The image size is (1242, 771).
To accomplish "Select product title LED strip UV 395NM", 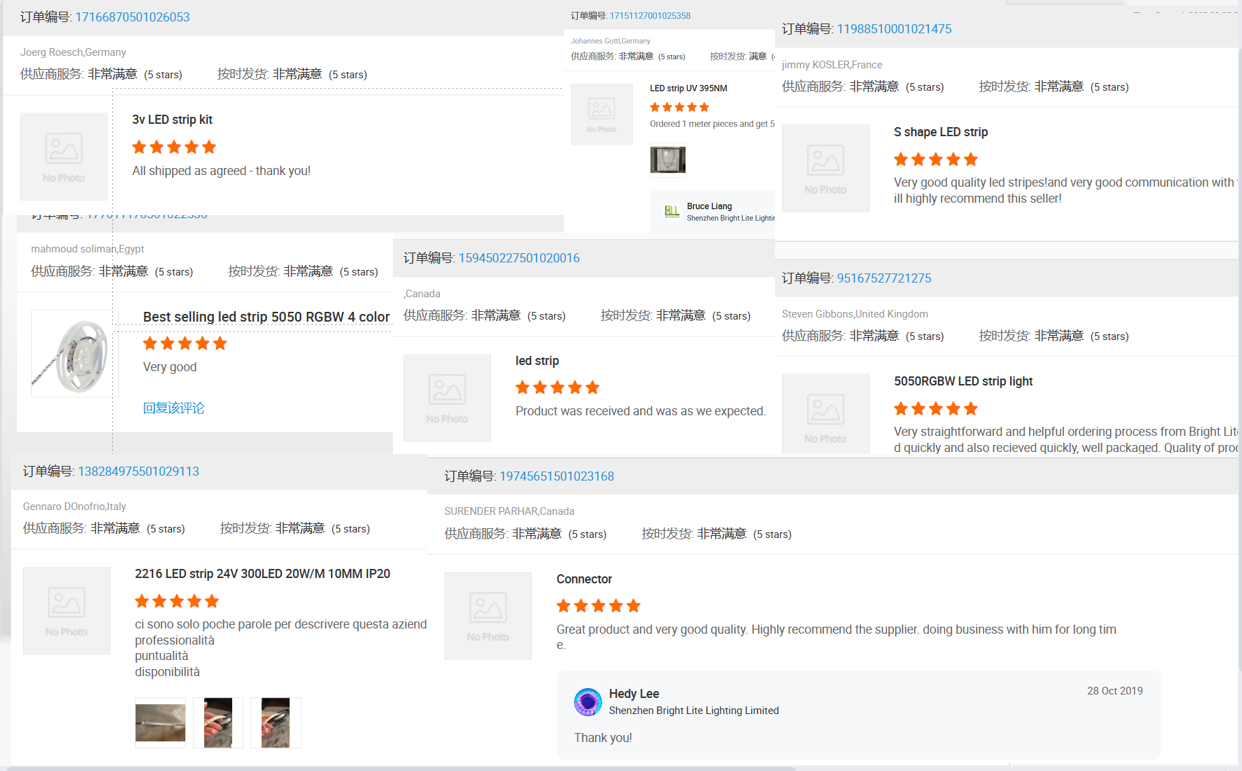I will tap(688, 88).
